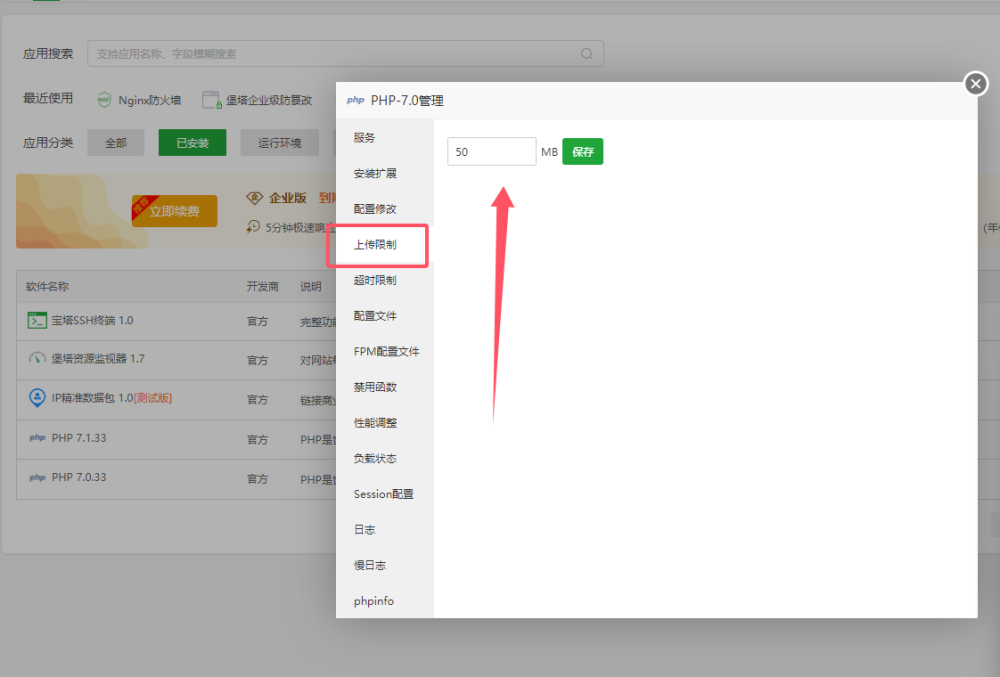Open FPM配置文件 tab
This screenshot has height=677, width=1000.
tap(386, 352)
